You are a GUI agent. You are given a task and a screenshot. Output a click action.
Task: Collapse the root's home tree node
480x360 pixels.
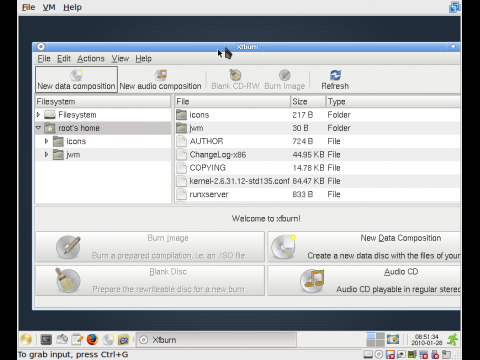pyautogui.click(x=38, y=128)
